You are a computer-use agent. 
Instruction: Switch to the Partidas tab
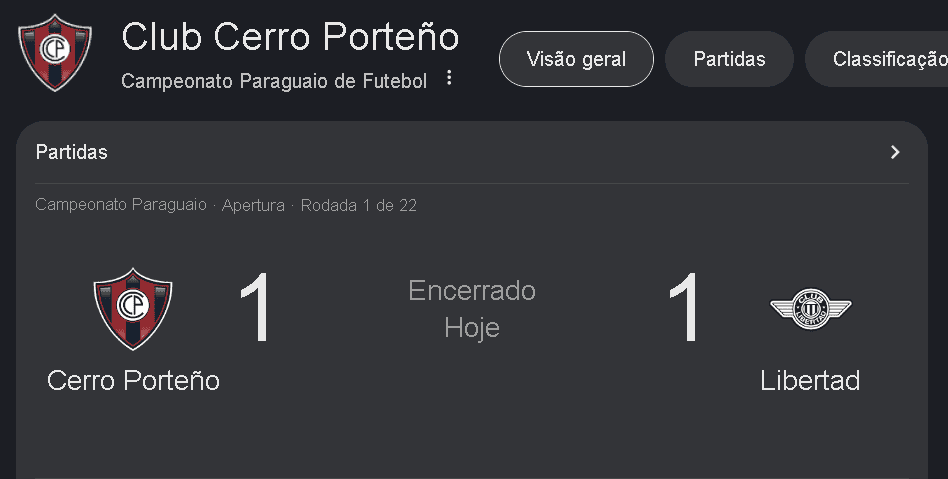tap(729, 59)
